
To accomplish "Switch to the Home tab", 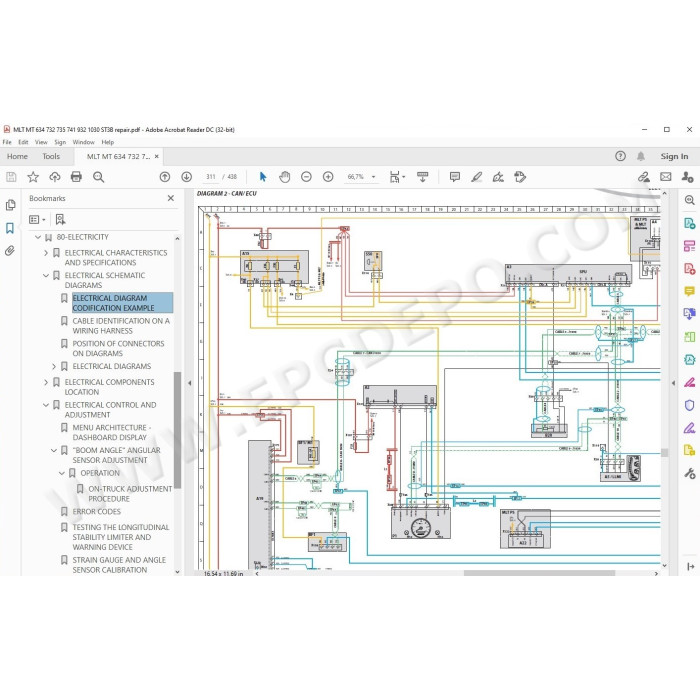I will [17, 156].
